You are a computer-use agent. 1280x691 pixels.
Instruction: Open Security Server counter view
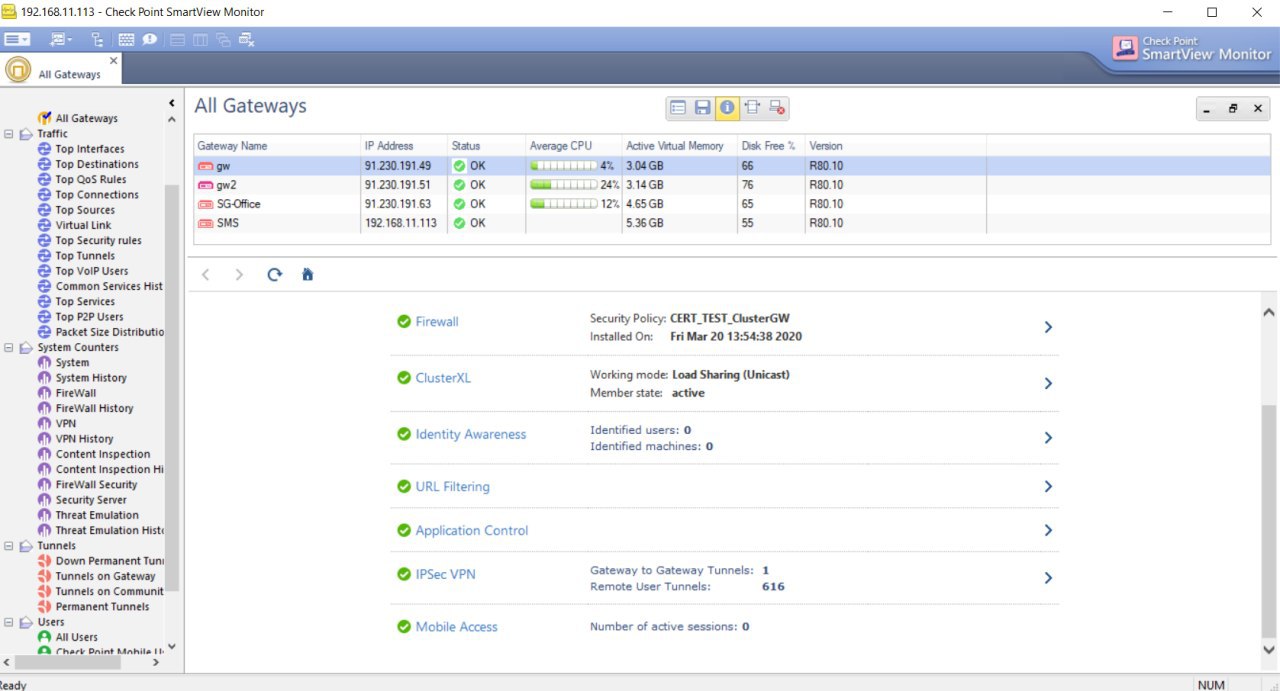pos(91,500)
